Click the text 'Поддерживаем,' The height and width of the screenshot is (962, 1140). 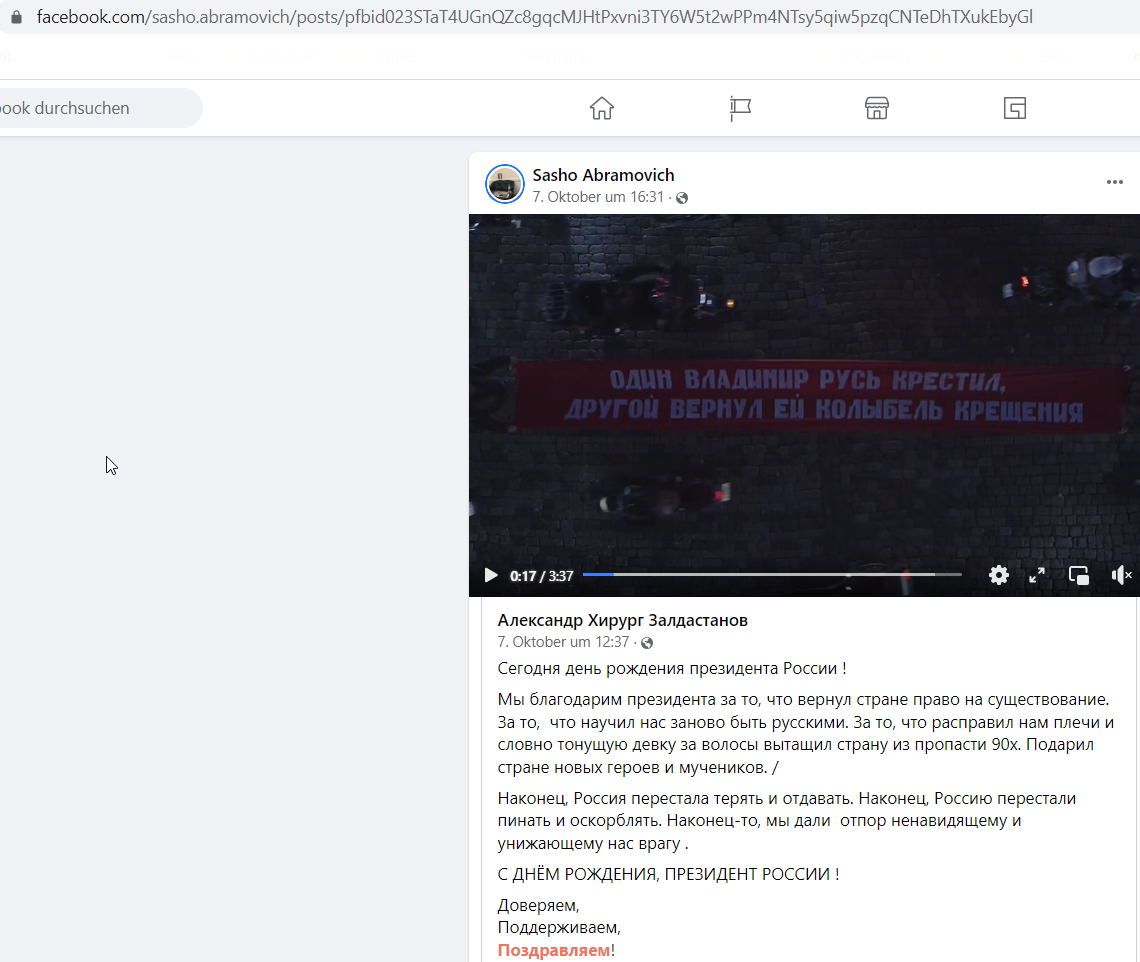[558, 928]
